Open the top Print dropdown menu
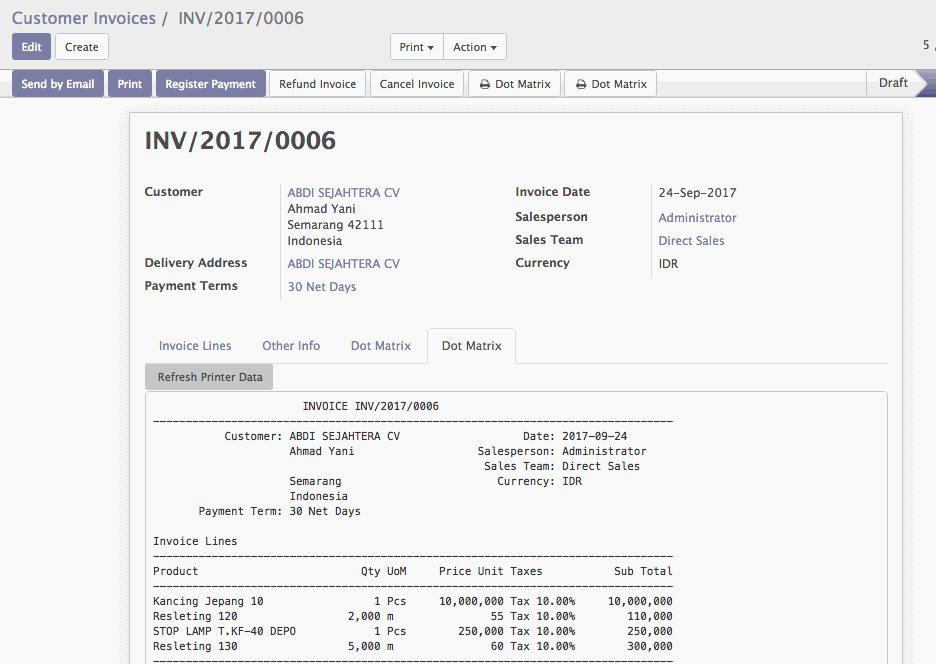This screenshot has height=664, width=936. pyautogui.click(x=417, y=47)
